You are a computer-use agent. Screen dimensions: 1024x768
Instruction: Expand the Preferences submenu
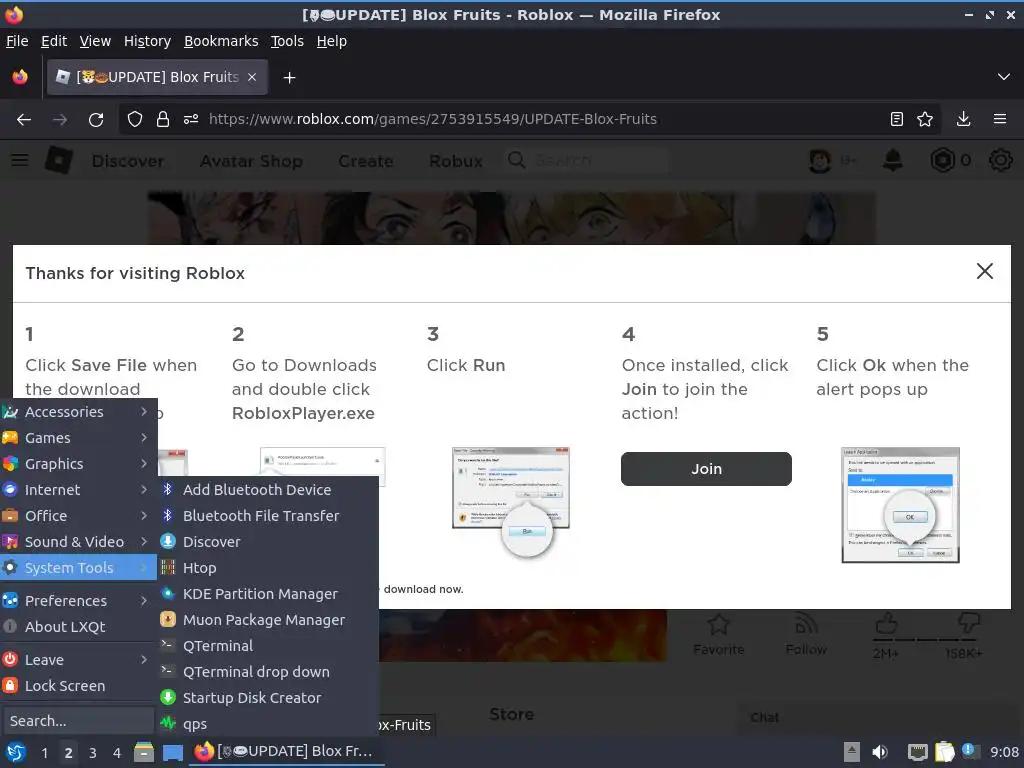(78, 601)
